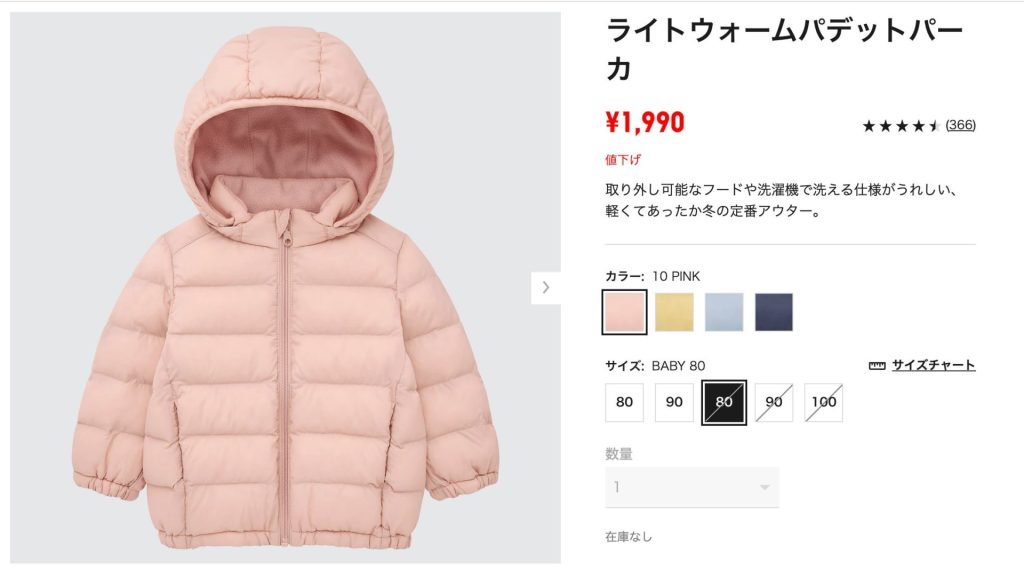Click the ライトウォームパデットパーカ product title

click(784, 49)
